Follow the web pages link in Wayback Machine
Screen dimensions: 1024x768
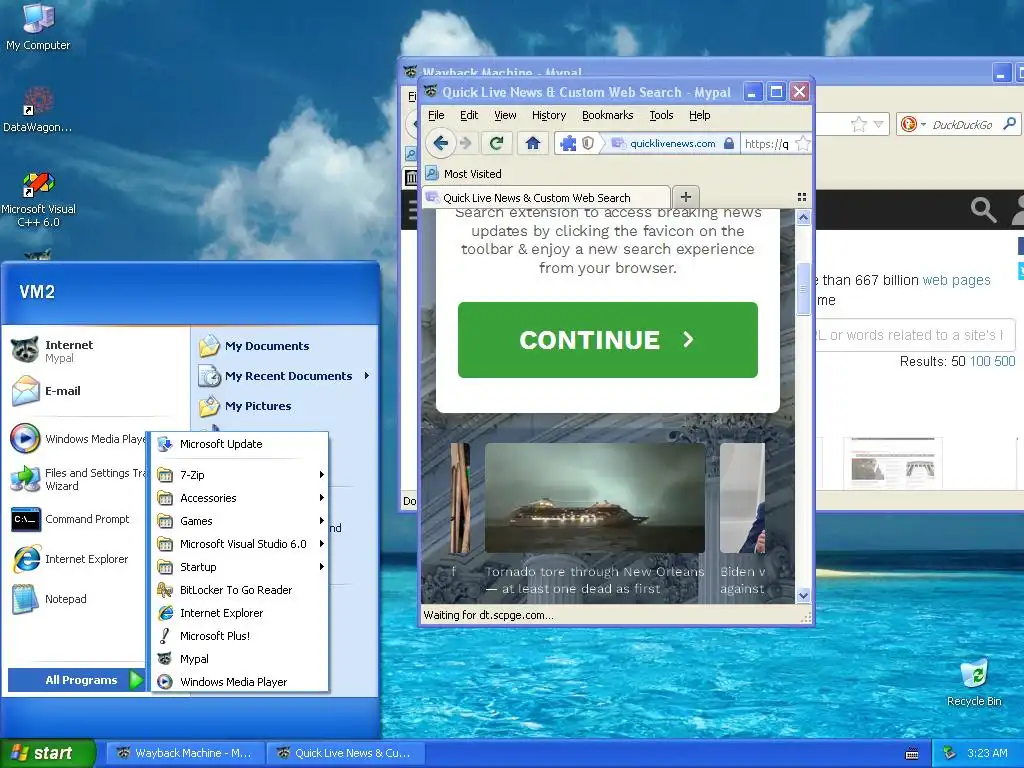pyautogui.click(x=956, y=280)
